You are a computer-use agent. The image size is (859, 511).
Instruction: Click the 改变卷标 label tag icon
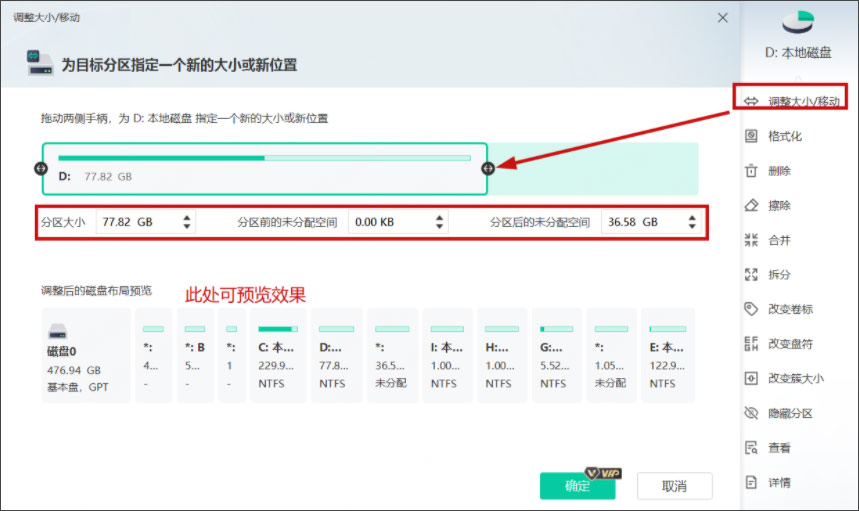751,309
